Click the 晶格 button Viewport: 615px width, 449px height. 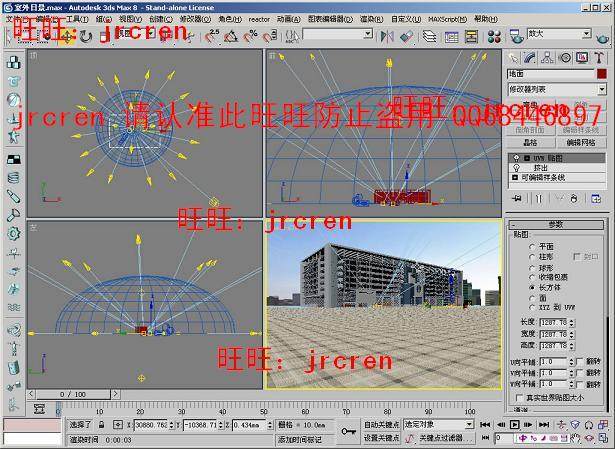530,143
